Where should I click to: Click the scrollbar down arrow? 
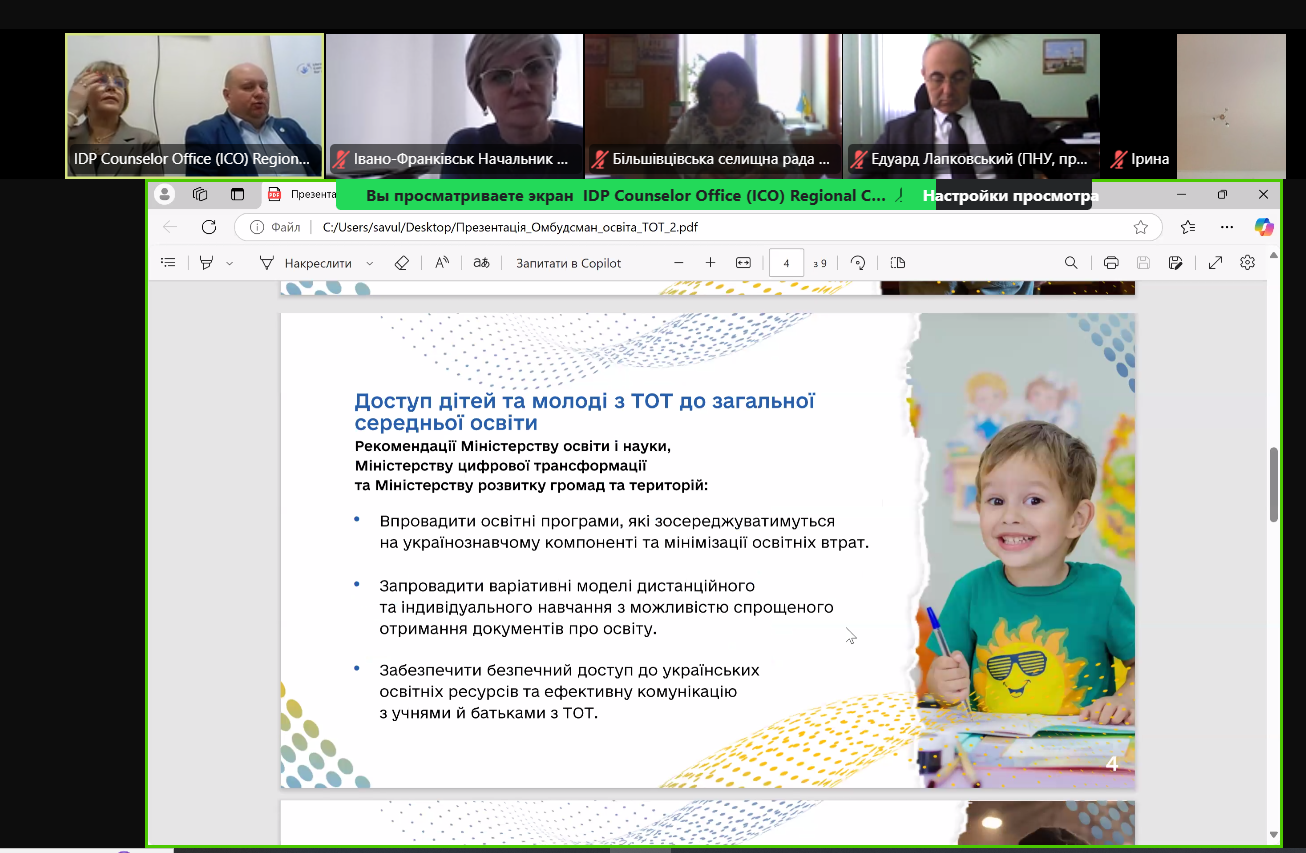[x=1273, y=835]
